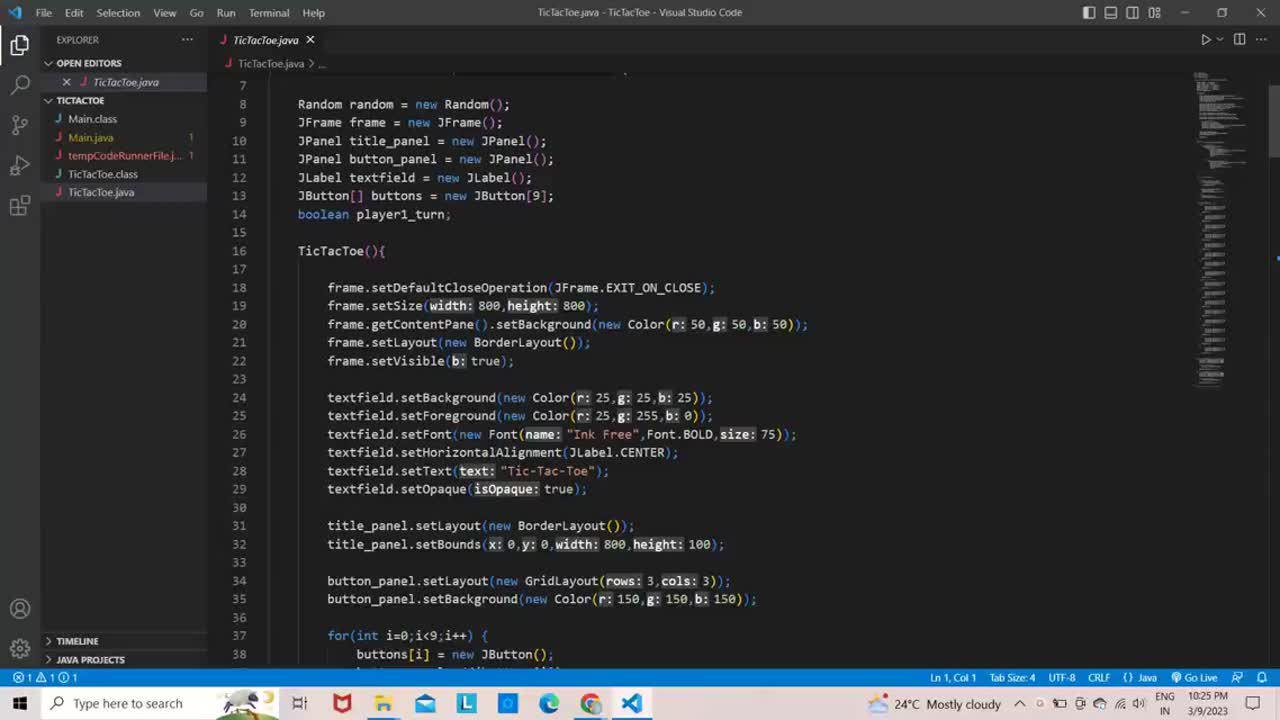Open File Explorer from taskbar
Image resolution: width=1280 pixels, height=720 pixels.
click(383, 703)
